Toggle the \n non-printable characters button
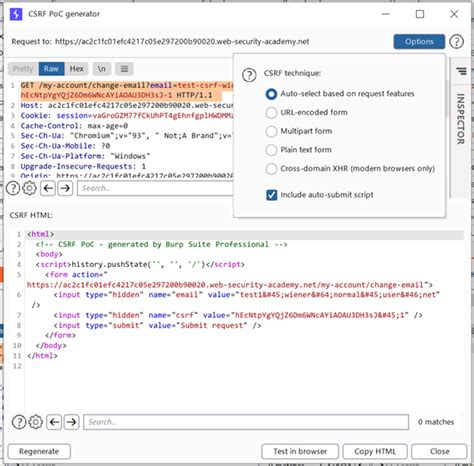Image resolution: width=474 pixels, height=466 pixels. coord(102,69)
